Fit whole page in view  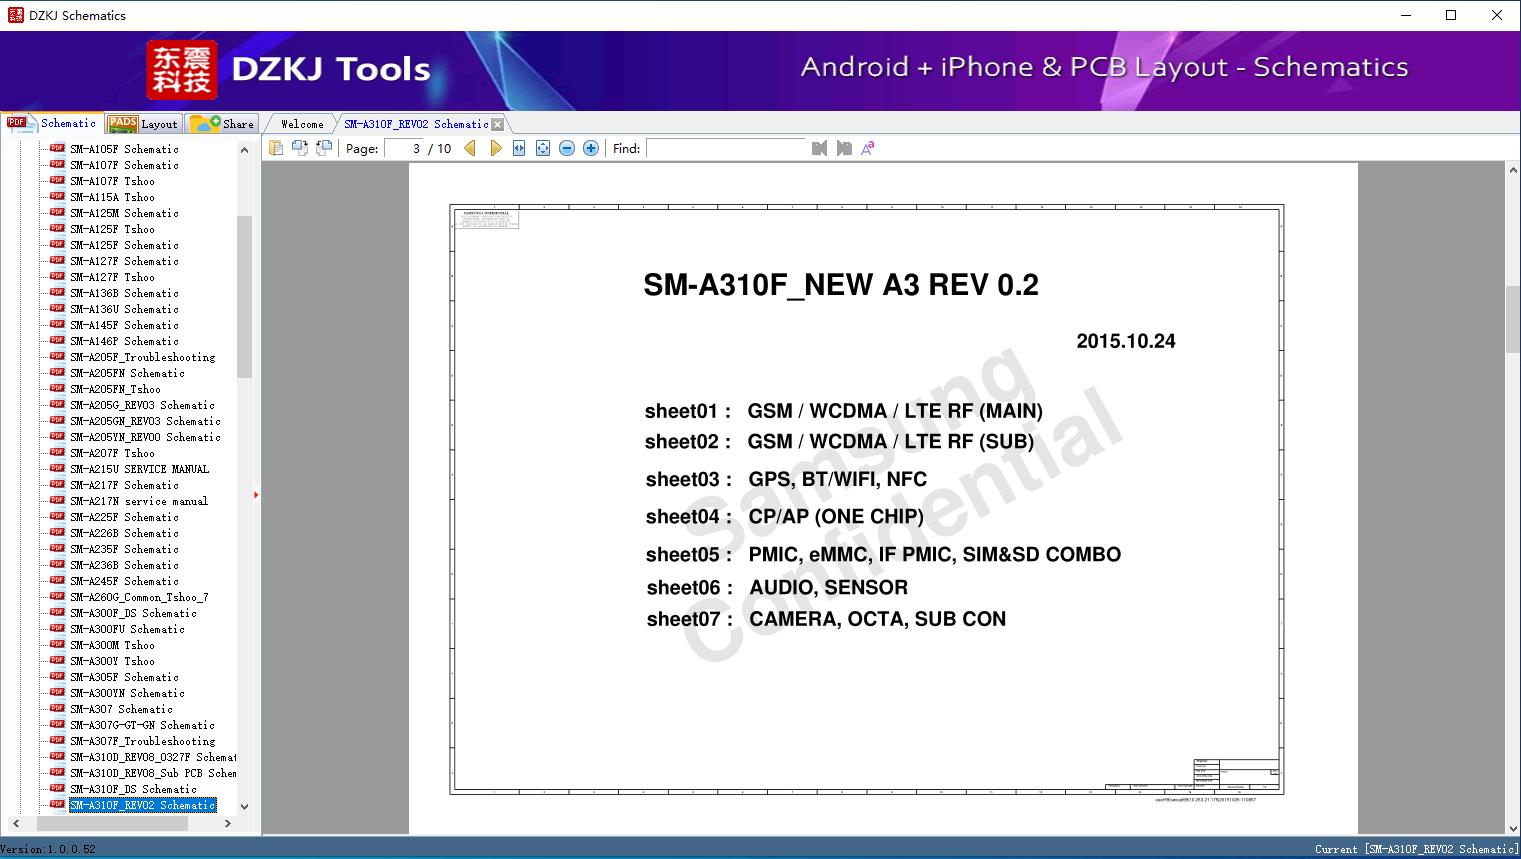[x=543, y=148]
